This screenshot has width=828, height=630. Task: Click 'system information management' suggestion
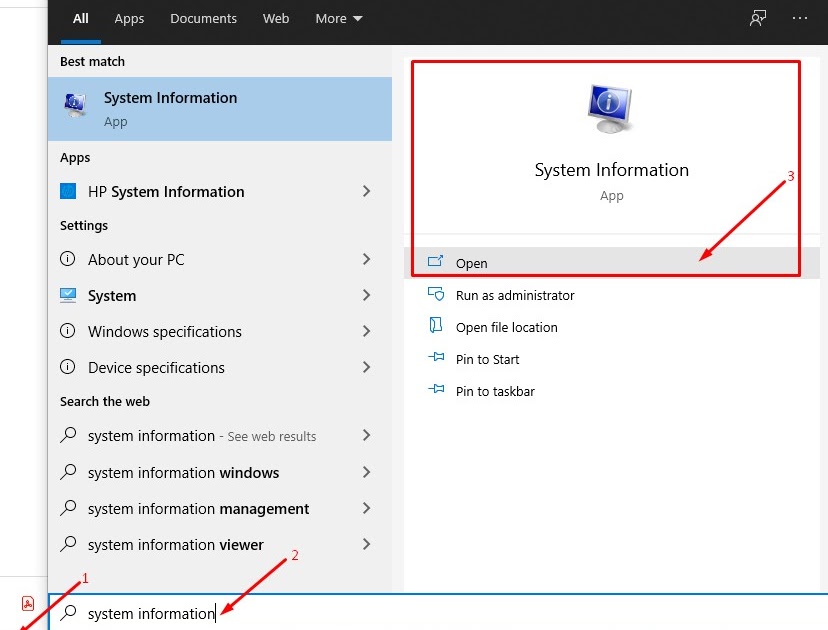pos(199,509)
